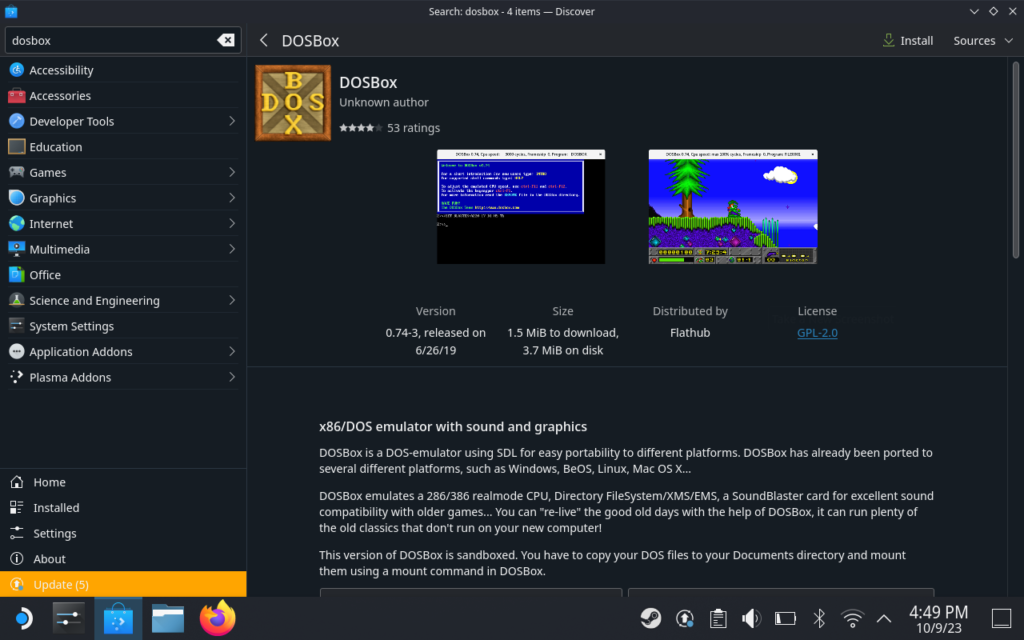The height and width of the screenshot is (640, 1024).
Task: Click the DOSBox application logo
Action: click(293, 102)
